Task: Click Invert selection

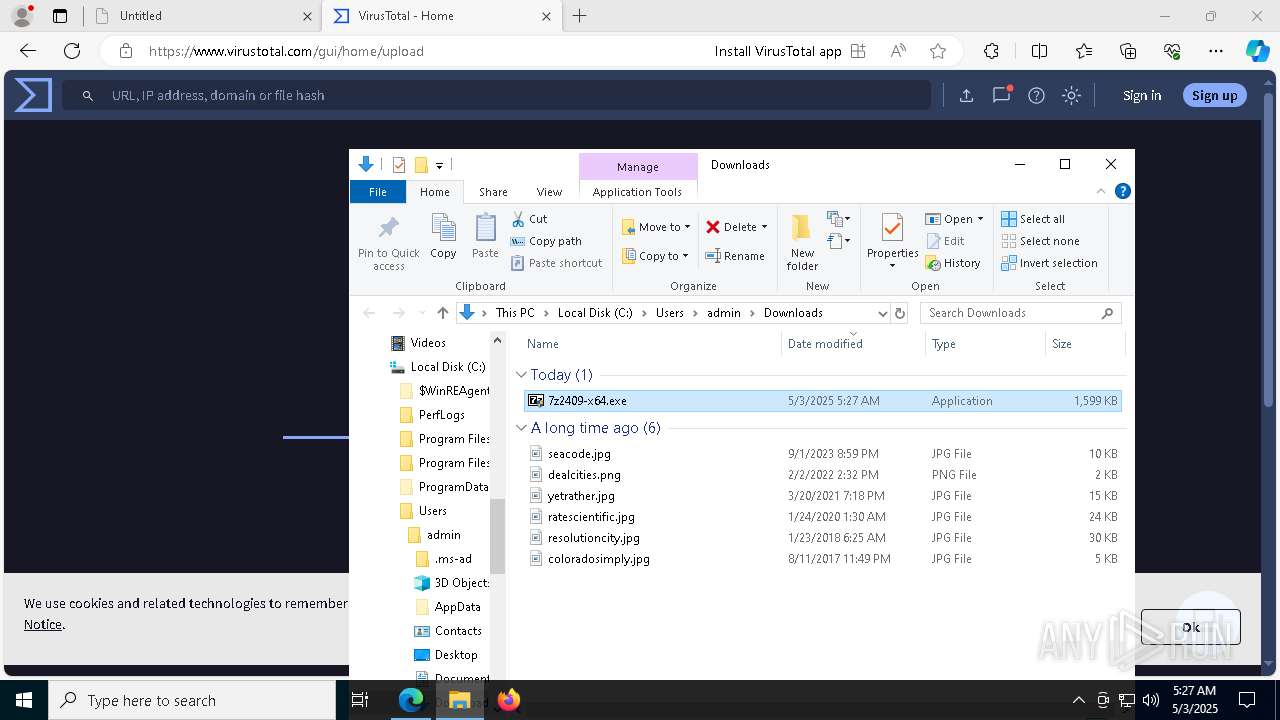Action: [x=1049, y=263]
